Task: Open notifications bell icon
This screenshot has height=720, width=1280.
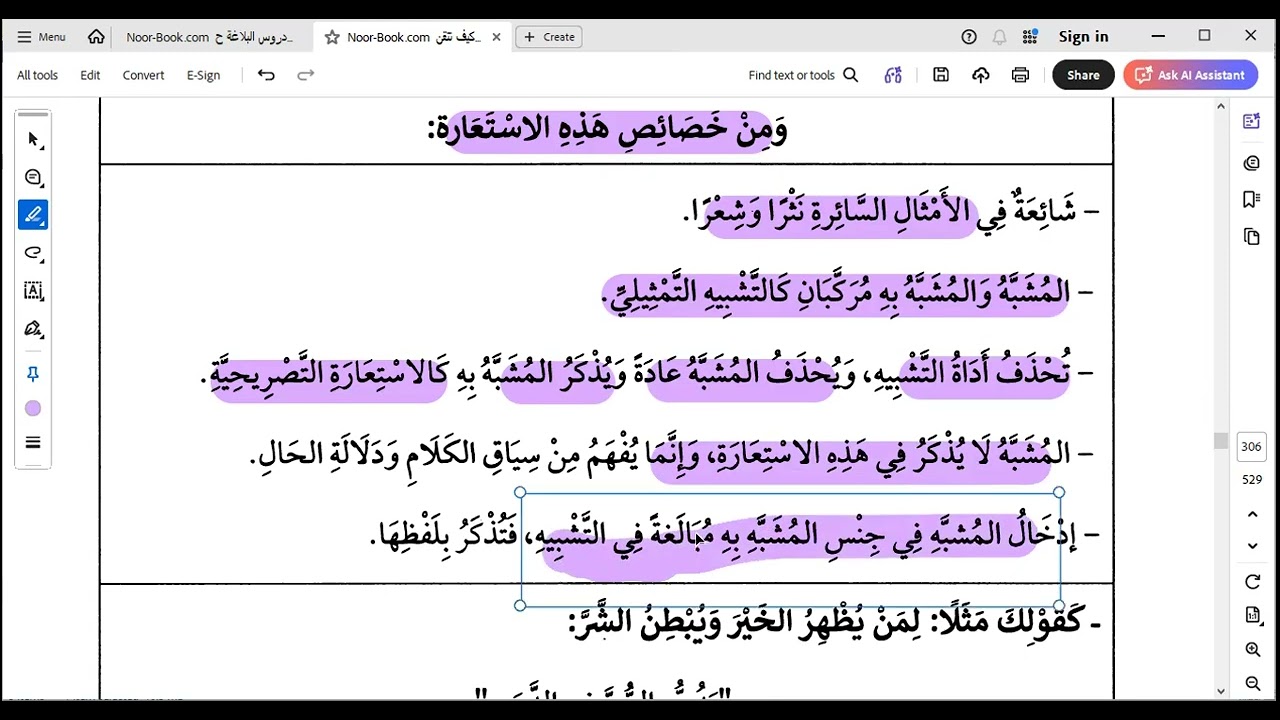Action: pos(999,37)
